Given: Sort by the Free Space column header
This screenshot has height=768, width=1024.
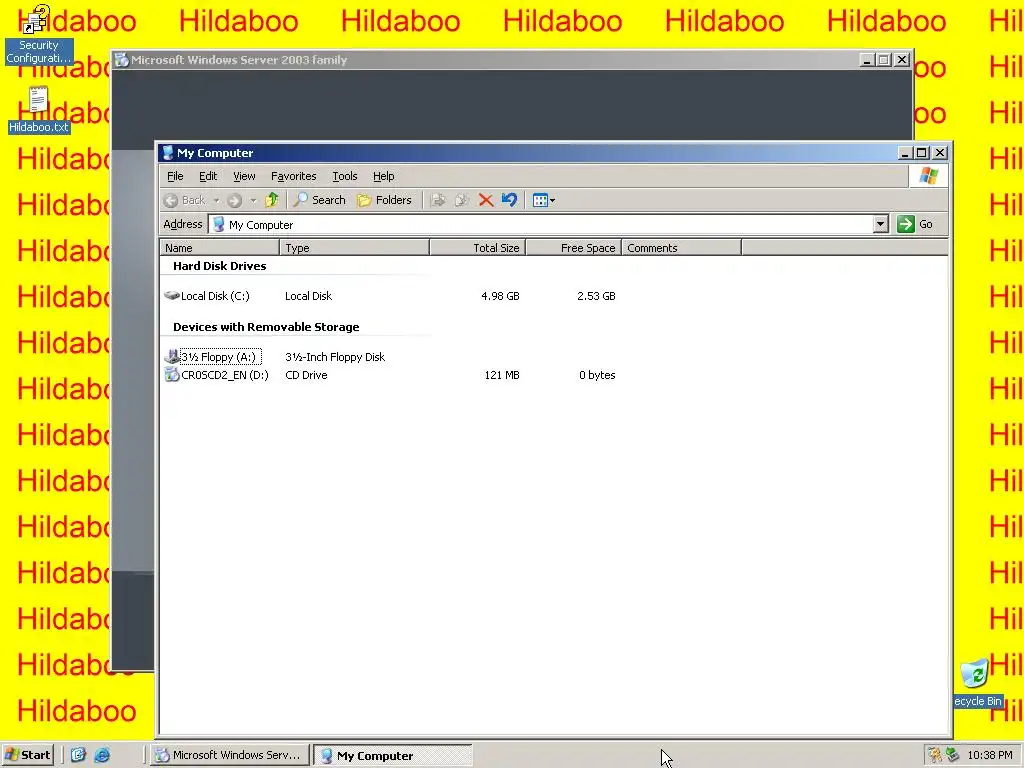Looking at the screenshot, I should pos(573,248).
